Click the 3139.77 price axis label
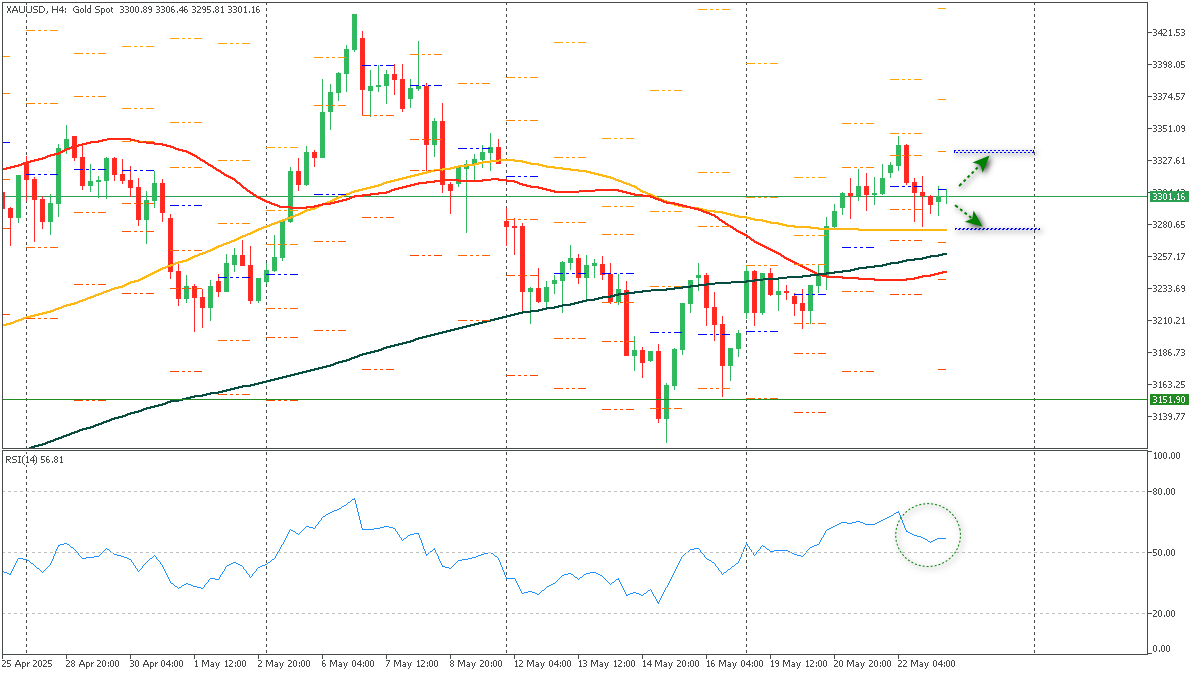Image resolution: width=1200 pixels, height=675 pixels. click(1168, 417)
